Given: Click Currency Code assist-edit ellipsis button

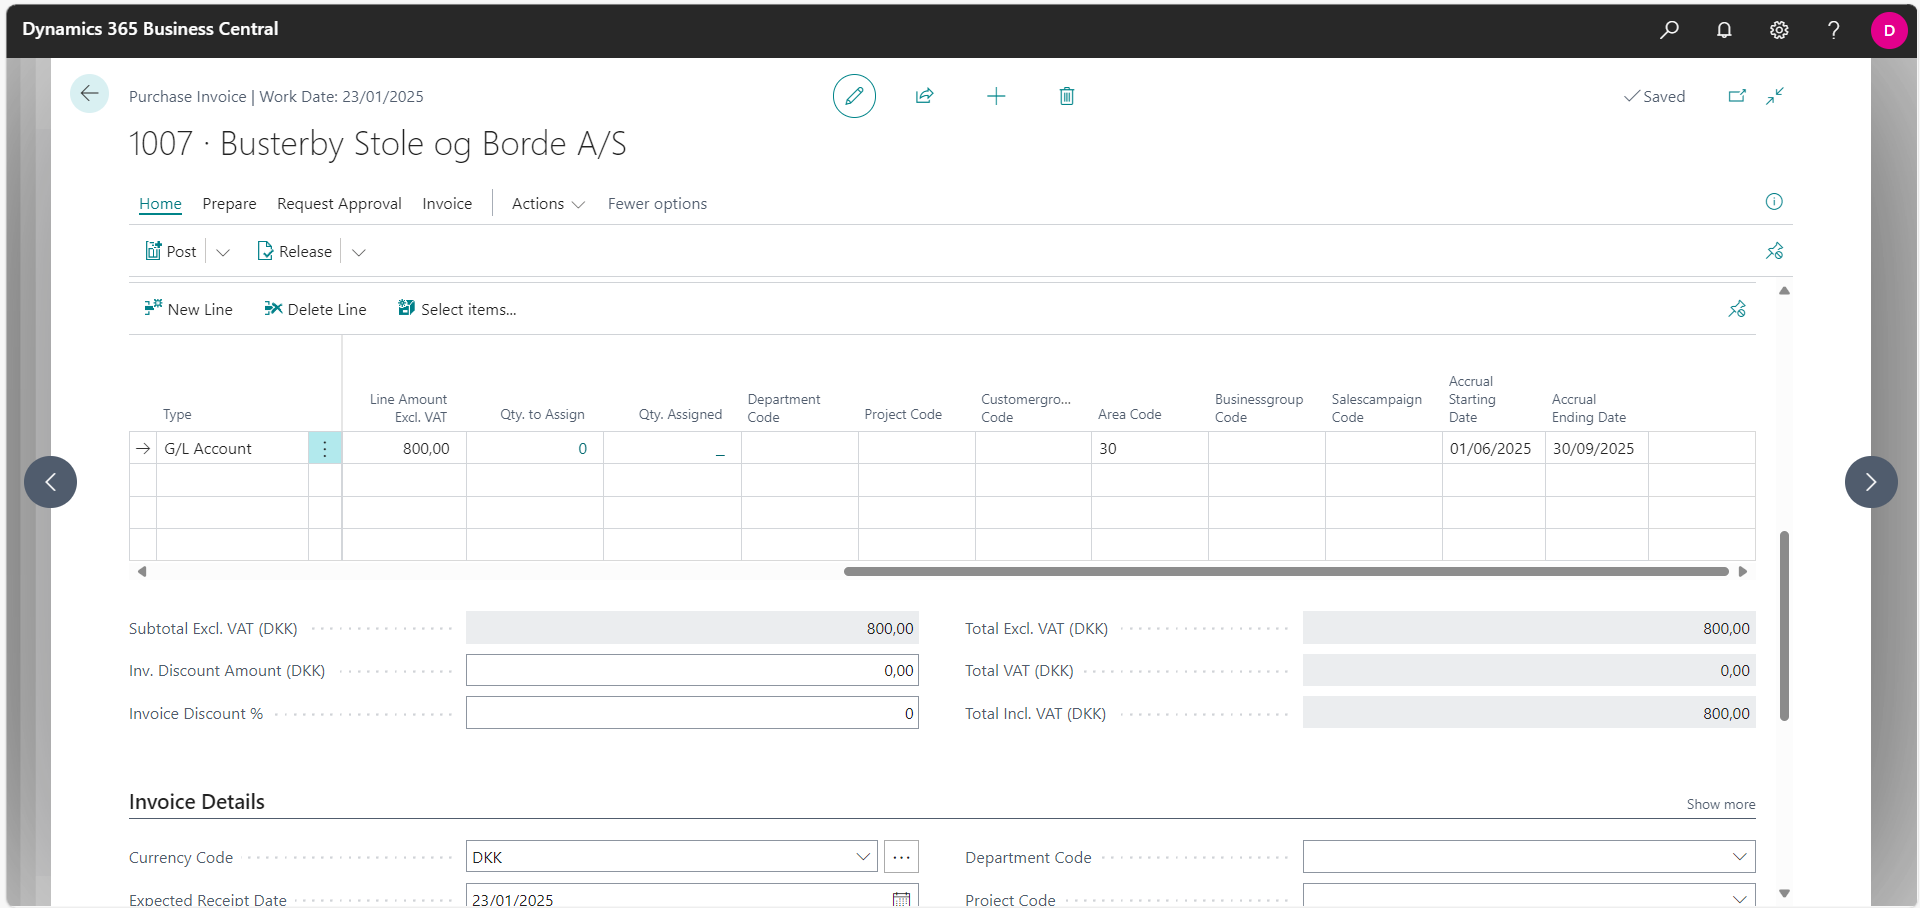Looking at the screenshot, I should point(901,857).
